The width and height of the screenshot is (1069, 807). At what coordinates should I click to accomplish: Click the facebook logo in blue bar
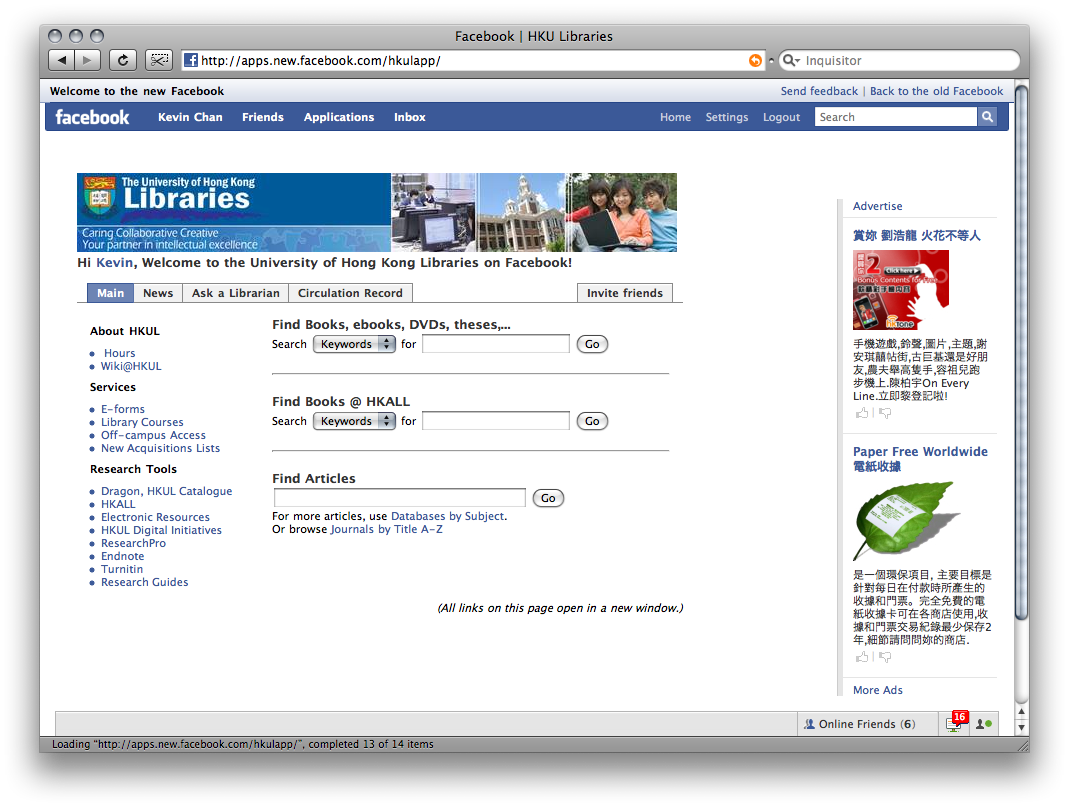click(92, 117)
